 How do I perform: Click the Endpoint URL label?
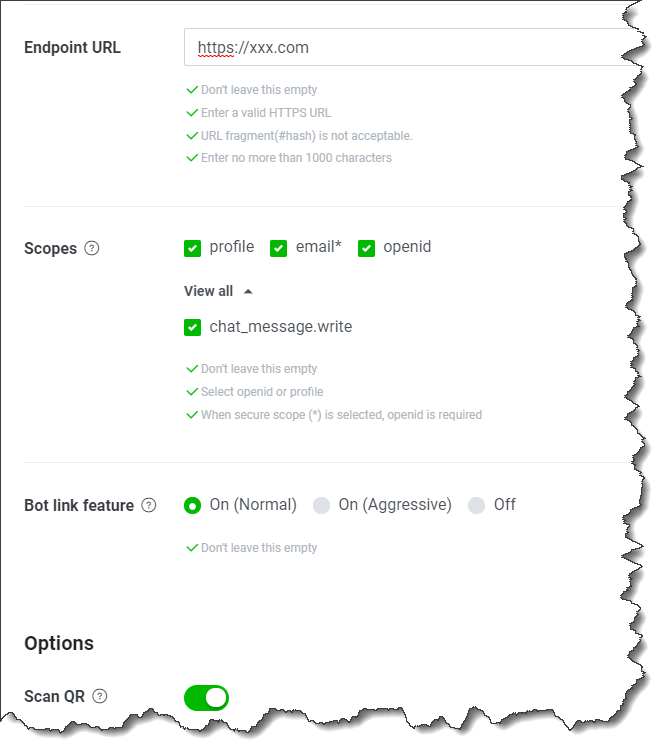(x=72, y=47)
